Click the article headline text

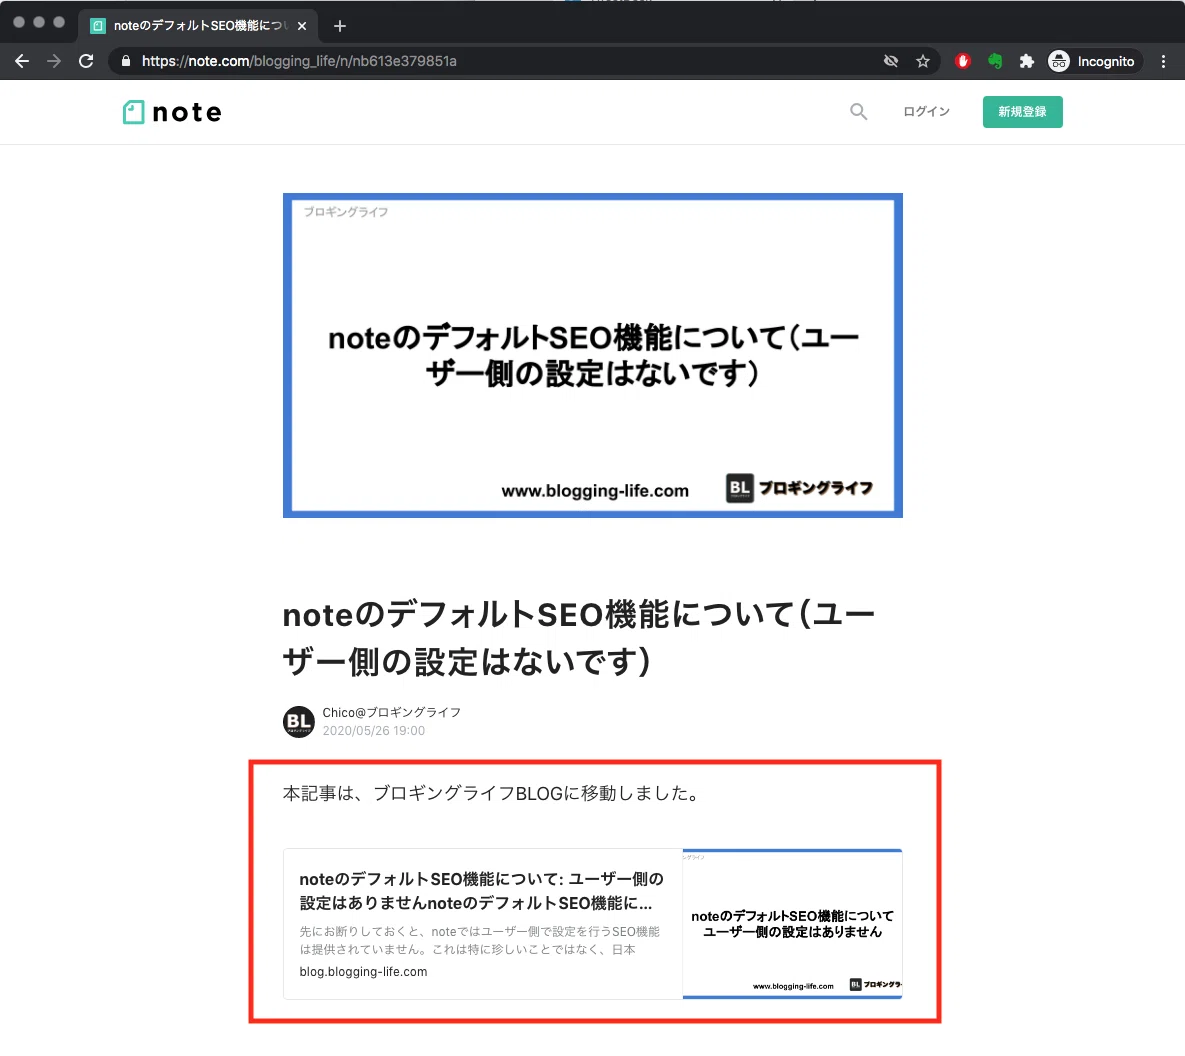coord(579,637)
